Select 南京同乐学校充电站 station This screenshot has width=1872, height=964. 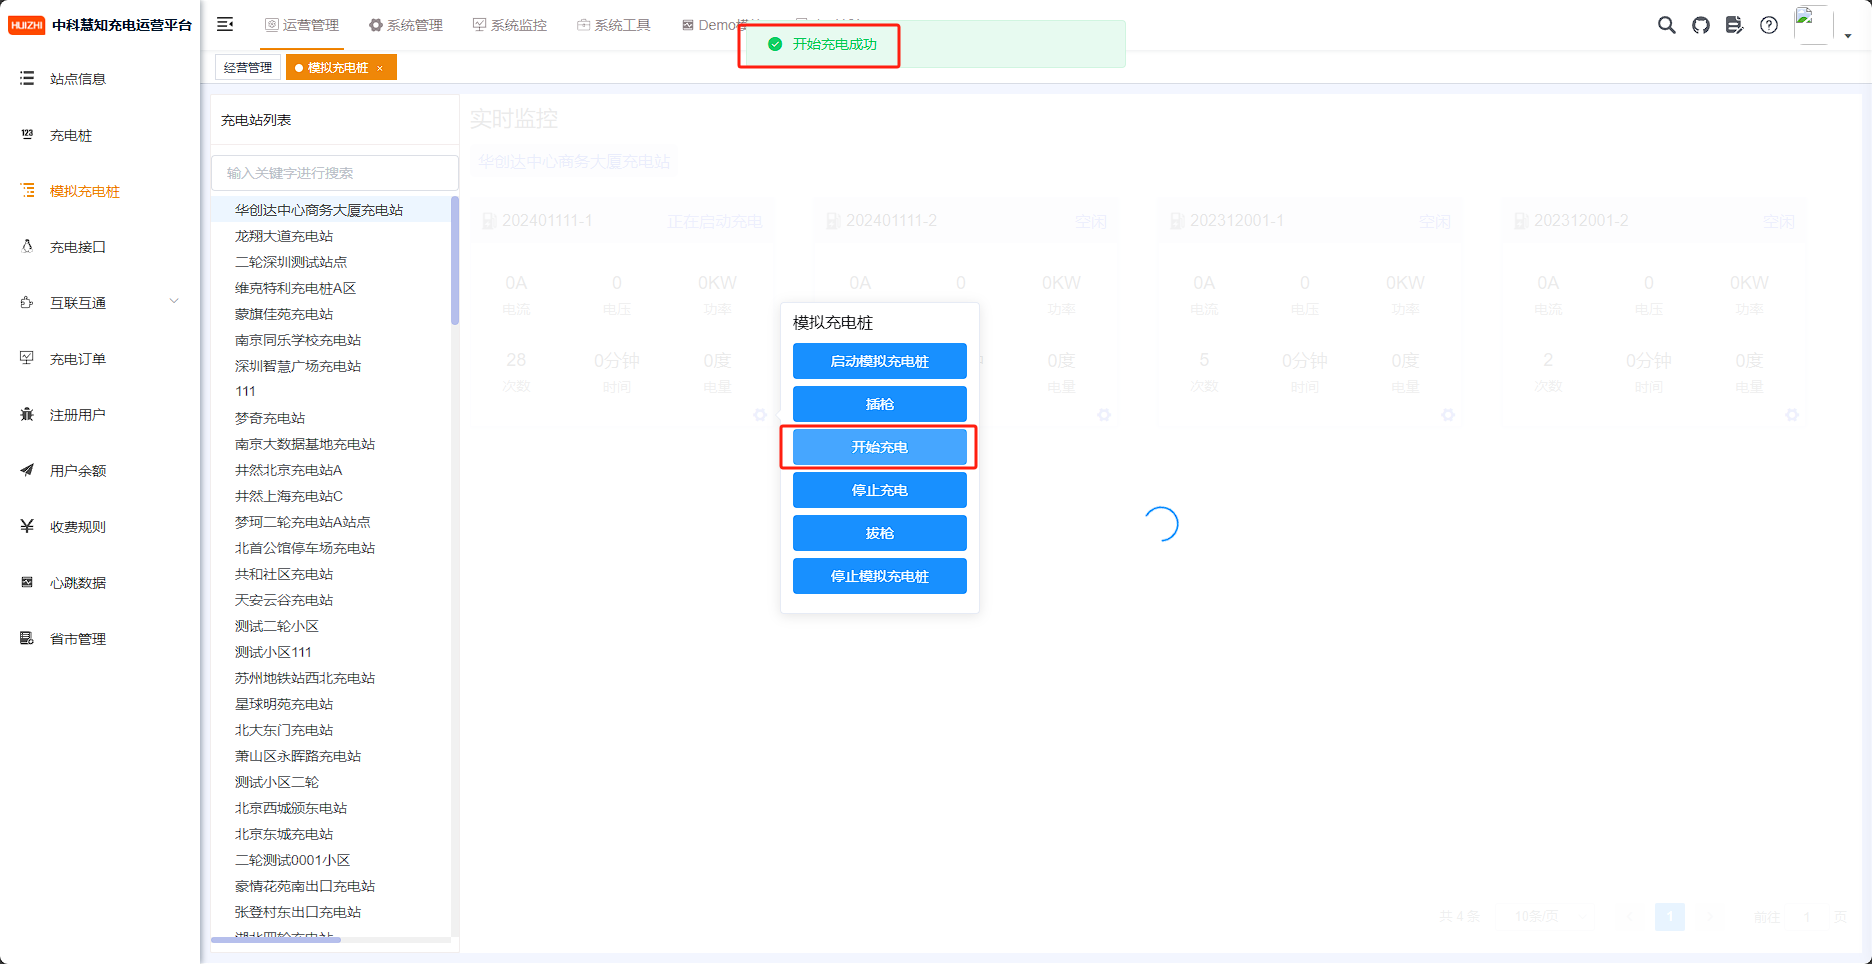point(298,340)
